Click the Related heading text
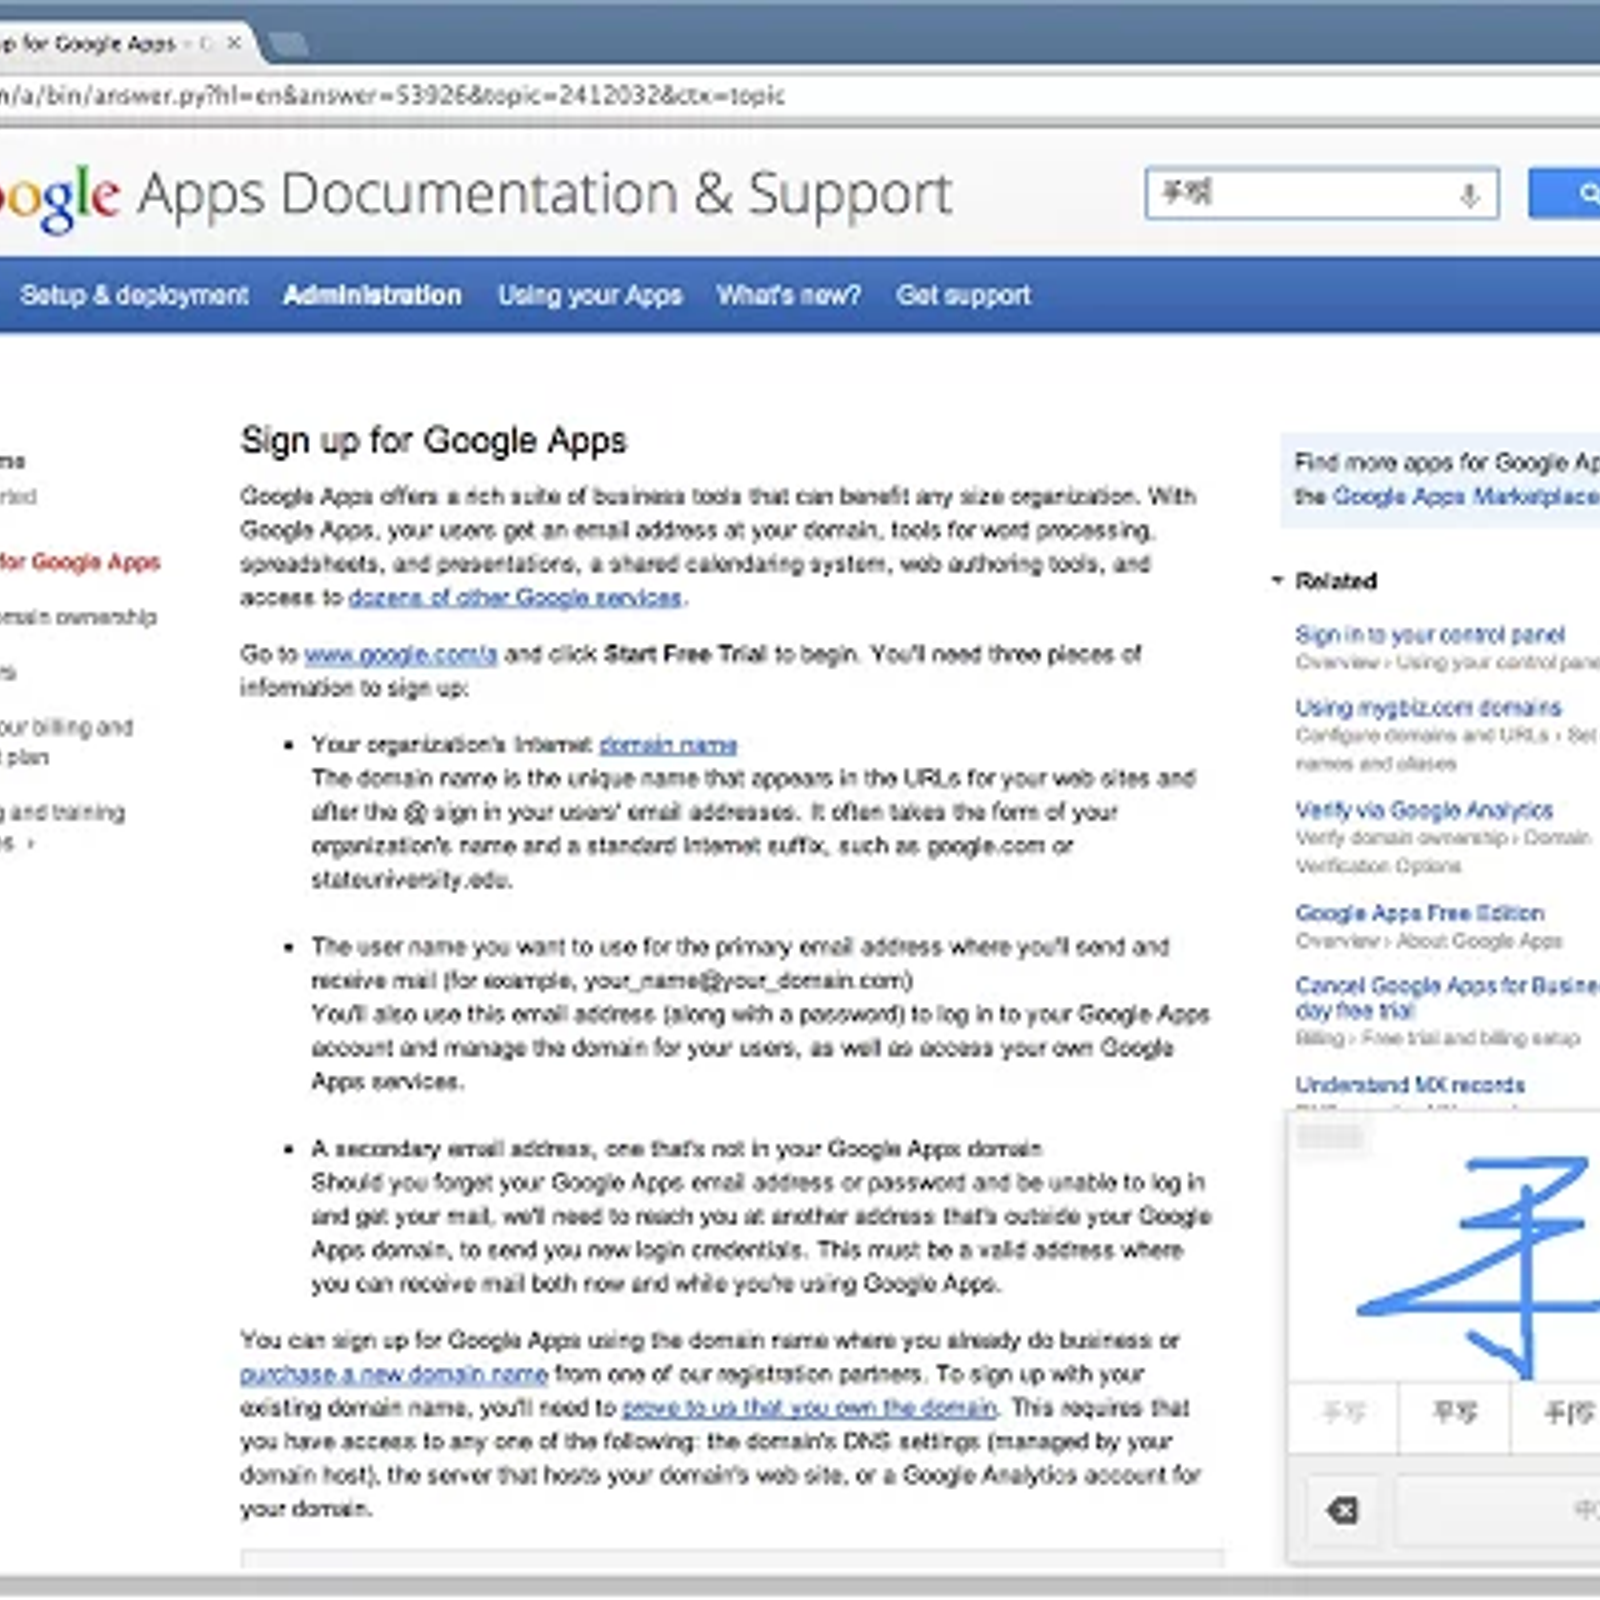Image resolution: width=1600 pixels, height=1600 pixels. click(1336, 581)
